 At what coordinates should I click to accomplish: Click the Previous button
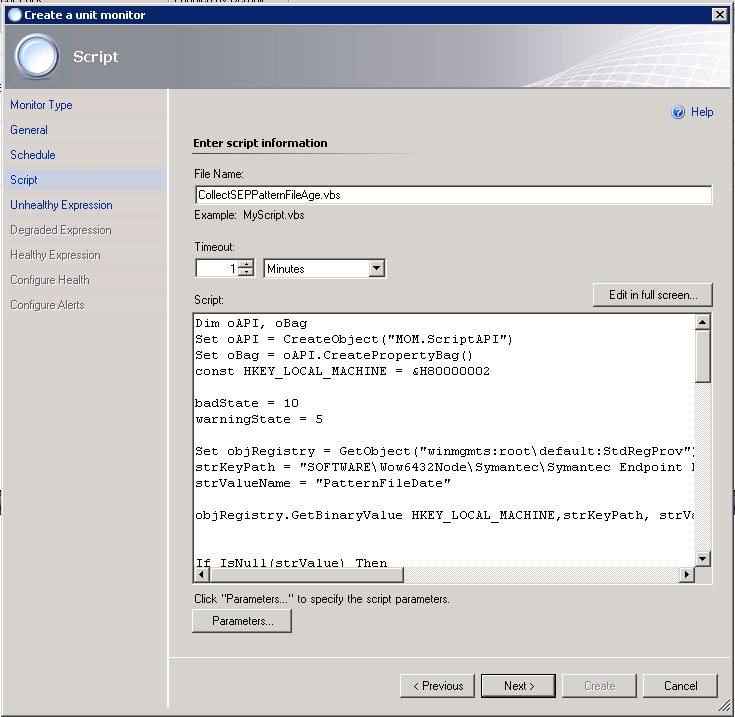click(437, 686)
